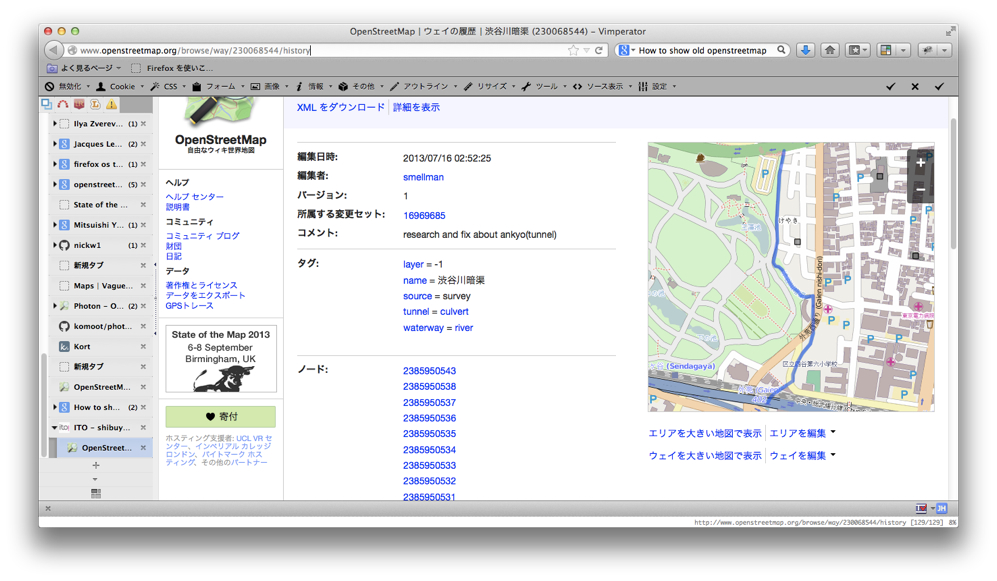Switch to the komoot/phot... tab
This screenshot has height=581, width=997.
coord(100,326)
